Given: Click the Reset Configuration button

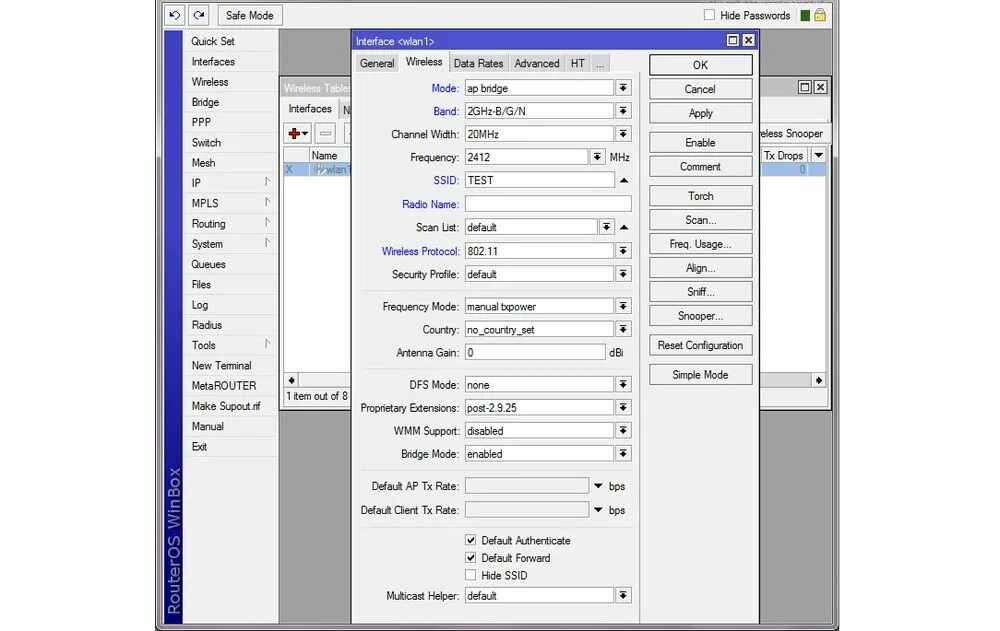Looking at the screenshot, I should click(x=700, y=345).
